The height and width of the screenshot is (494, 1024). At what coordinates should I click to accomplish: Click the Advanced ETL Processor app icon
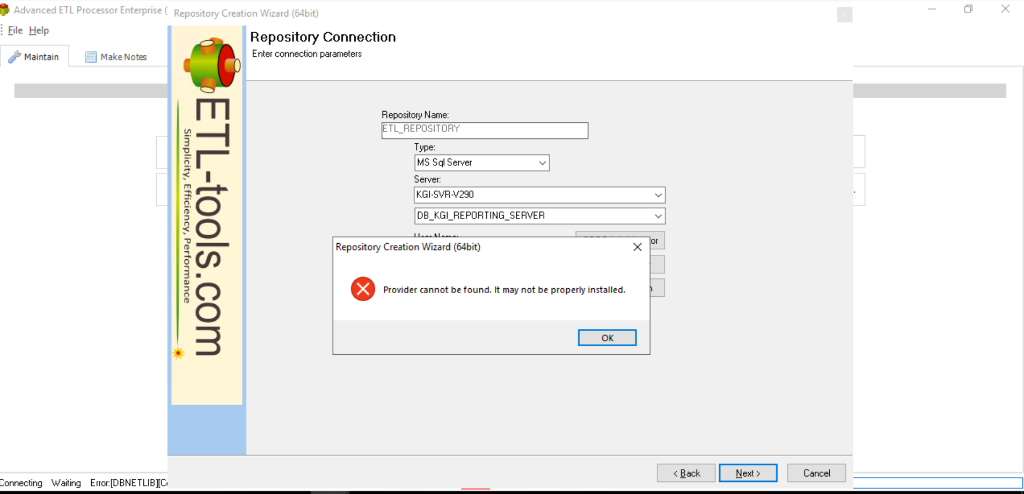coord(5,10)
